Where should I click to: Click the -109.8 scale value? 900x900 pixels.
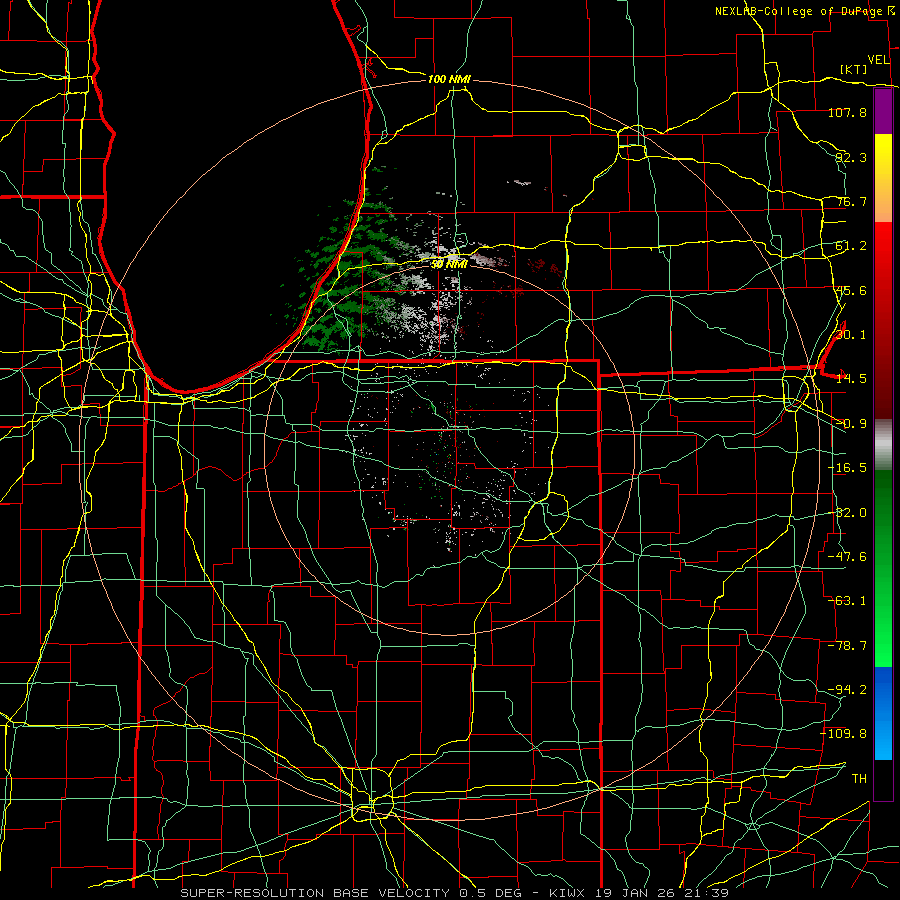tap(844, 734)
